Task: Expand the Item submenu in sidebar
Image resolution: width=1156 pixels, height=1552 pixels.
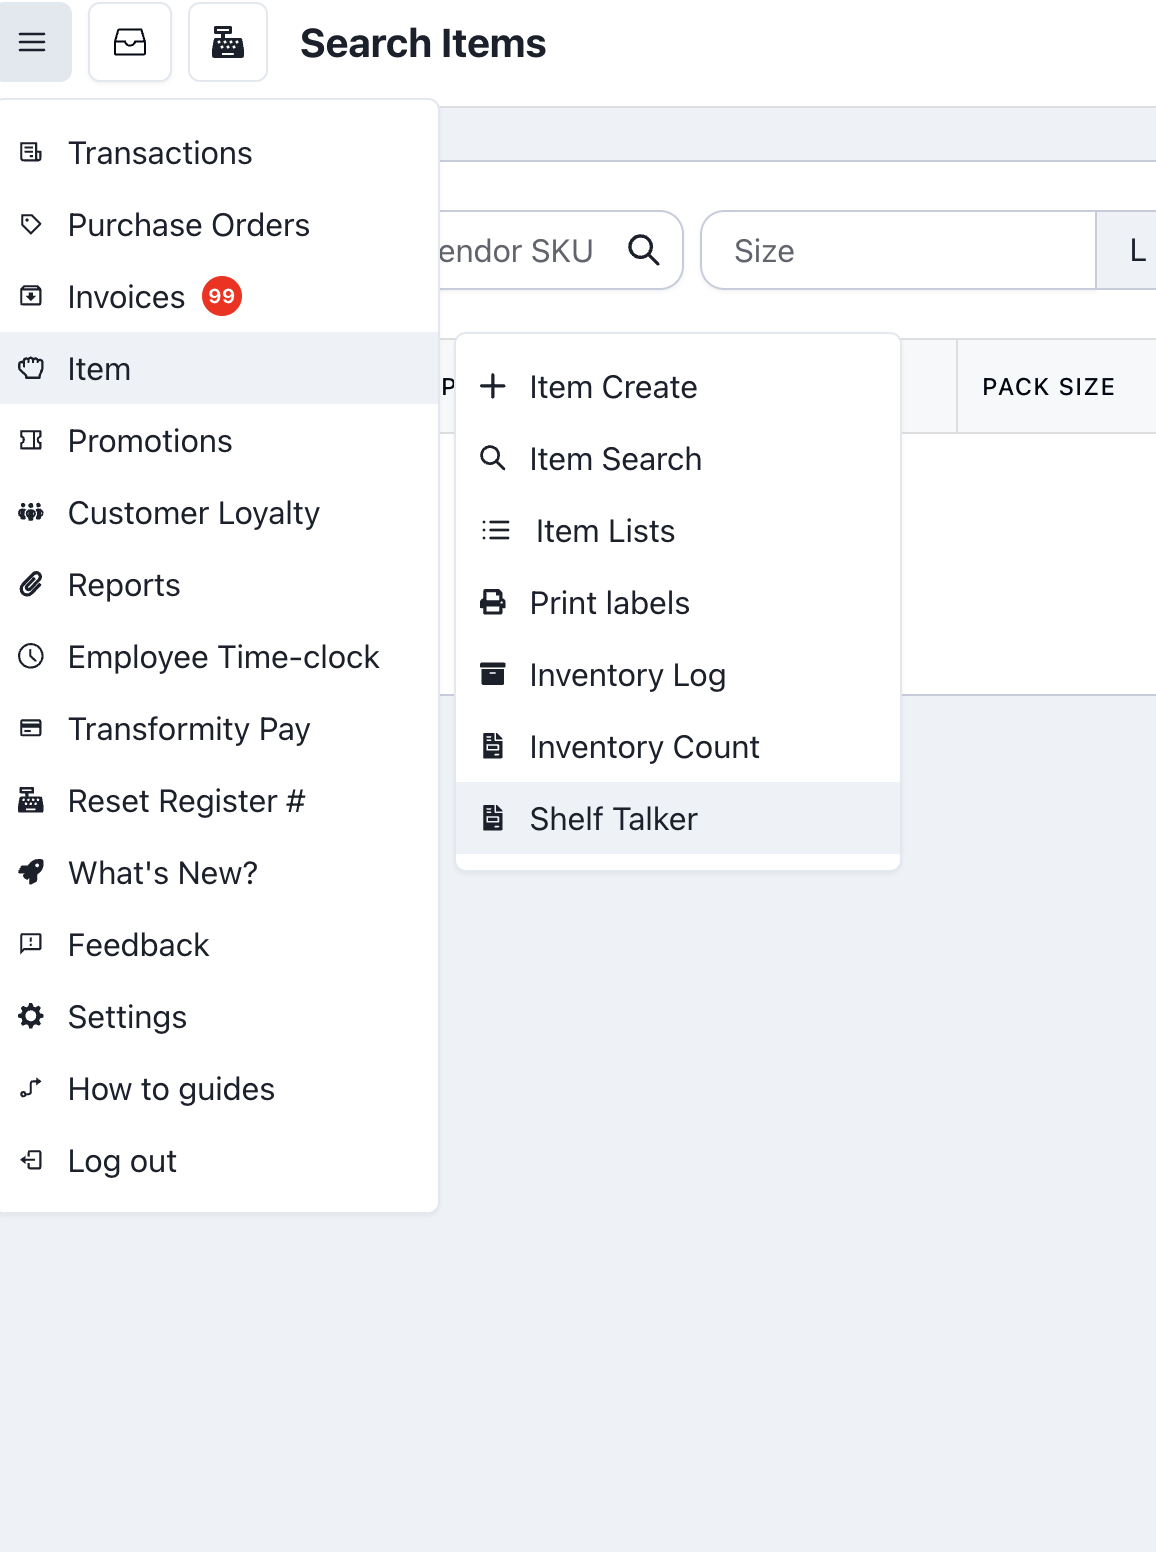Action: [x=99, y=369]
